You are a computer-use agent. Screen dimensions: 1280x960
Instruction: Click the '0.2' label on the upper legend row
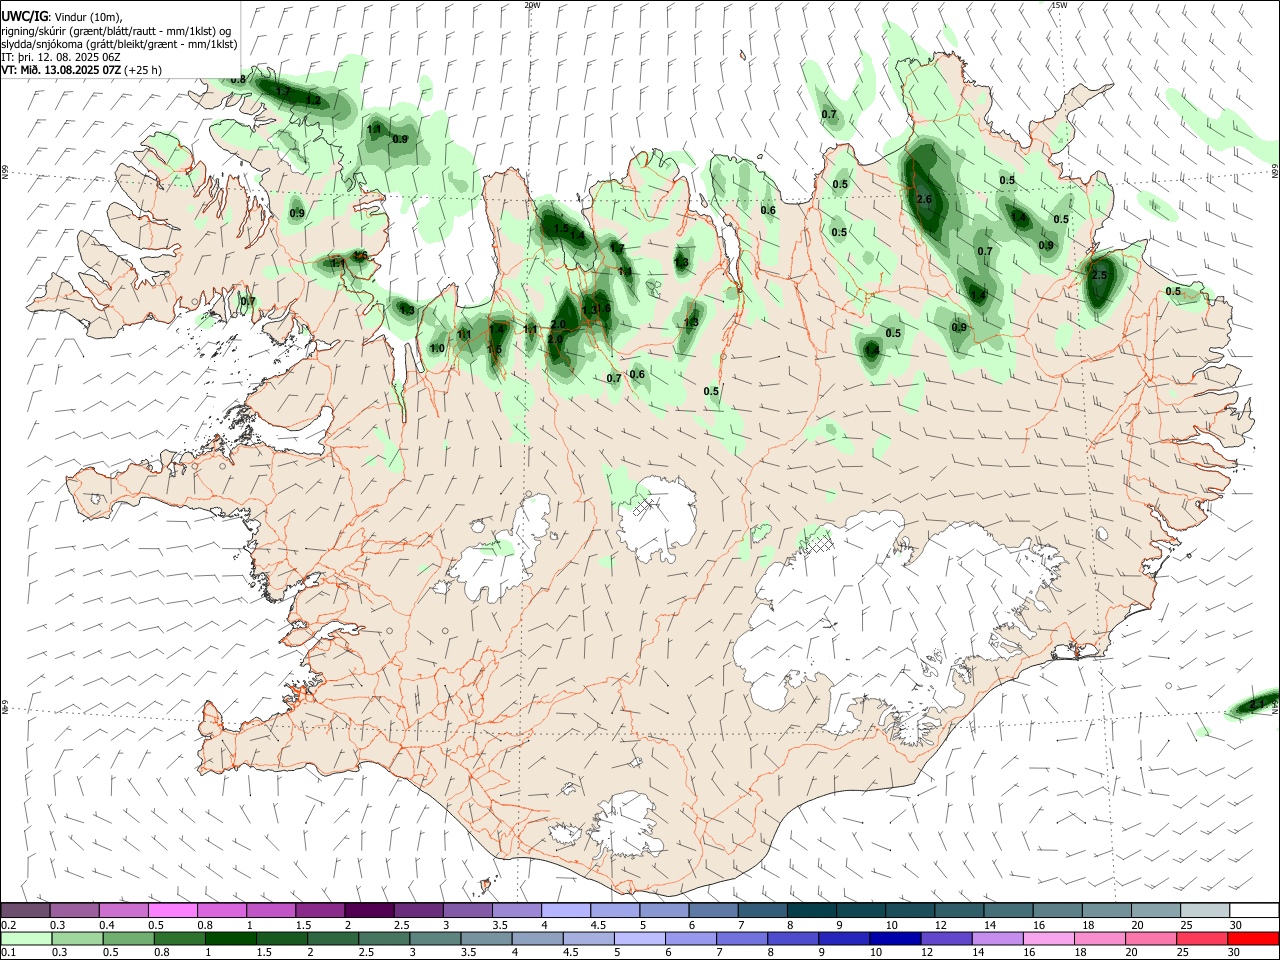pos(9,925)
